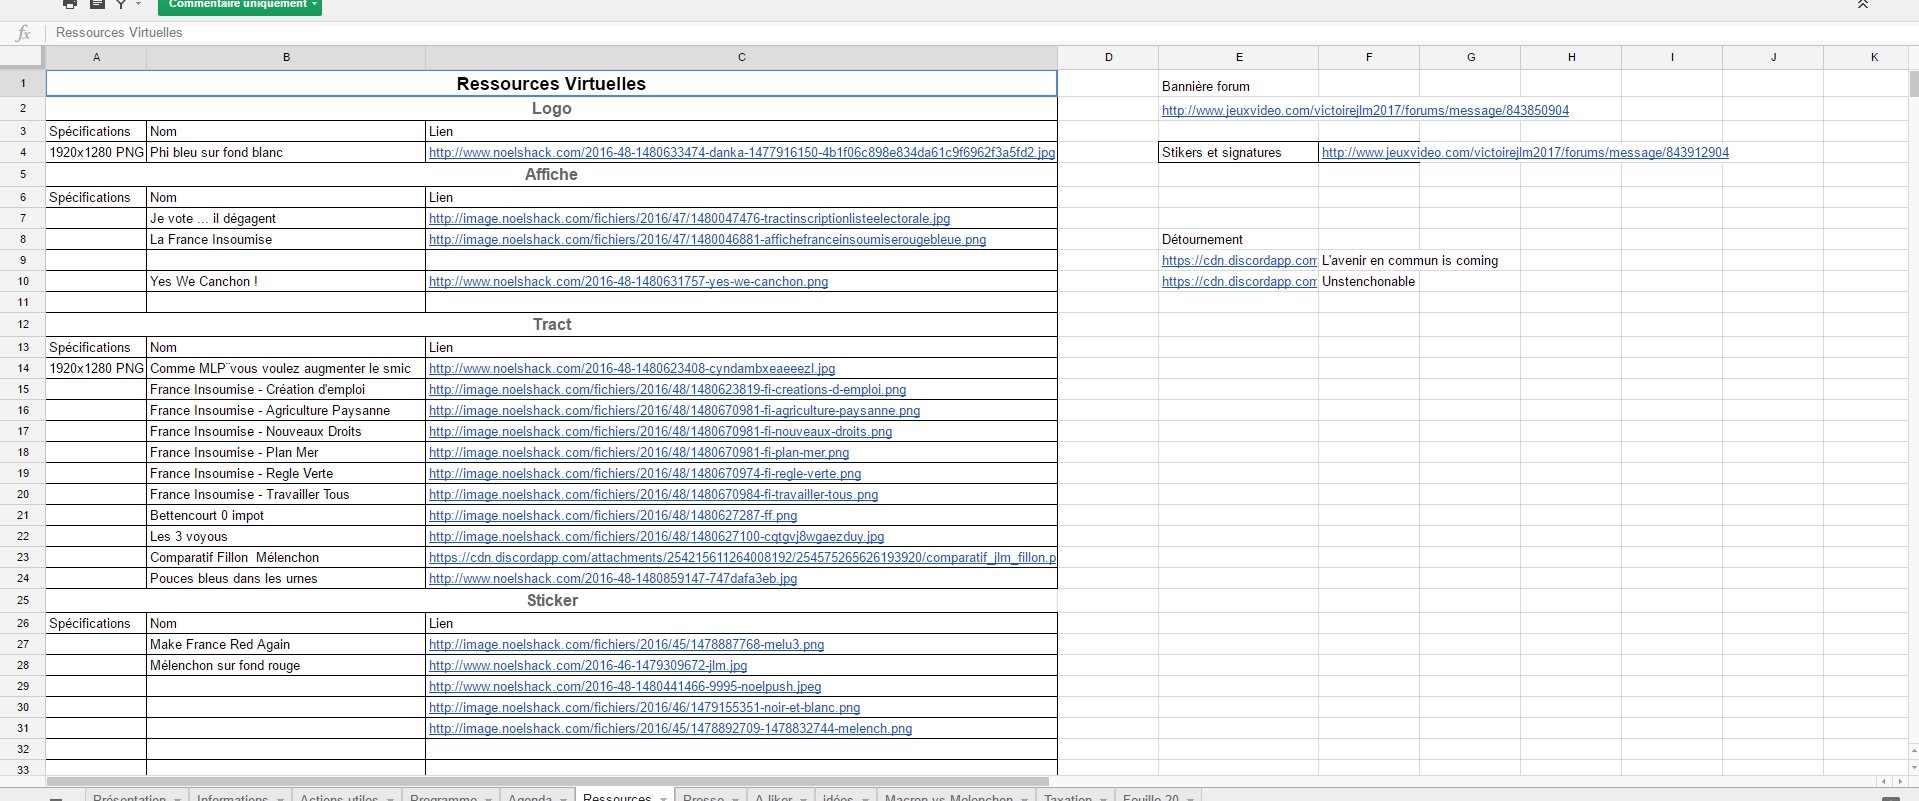Open the tractinscriptionlisteelectorale.jpg link

coord(689,219)
